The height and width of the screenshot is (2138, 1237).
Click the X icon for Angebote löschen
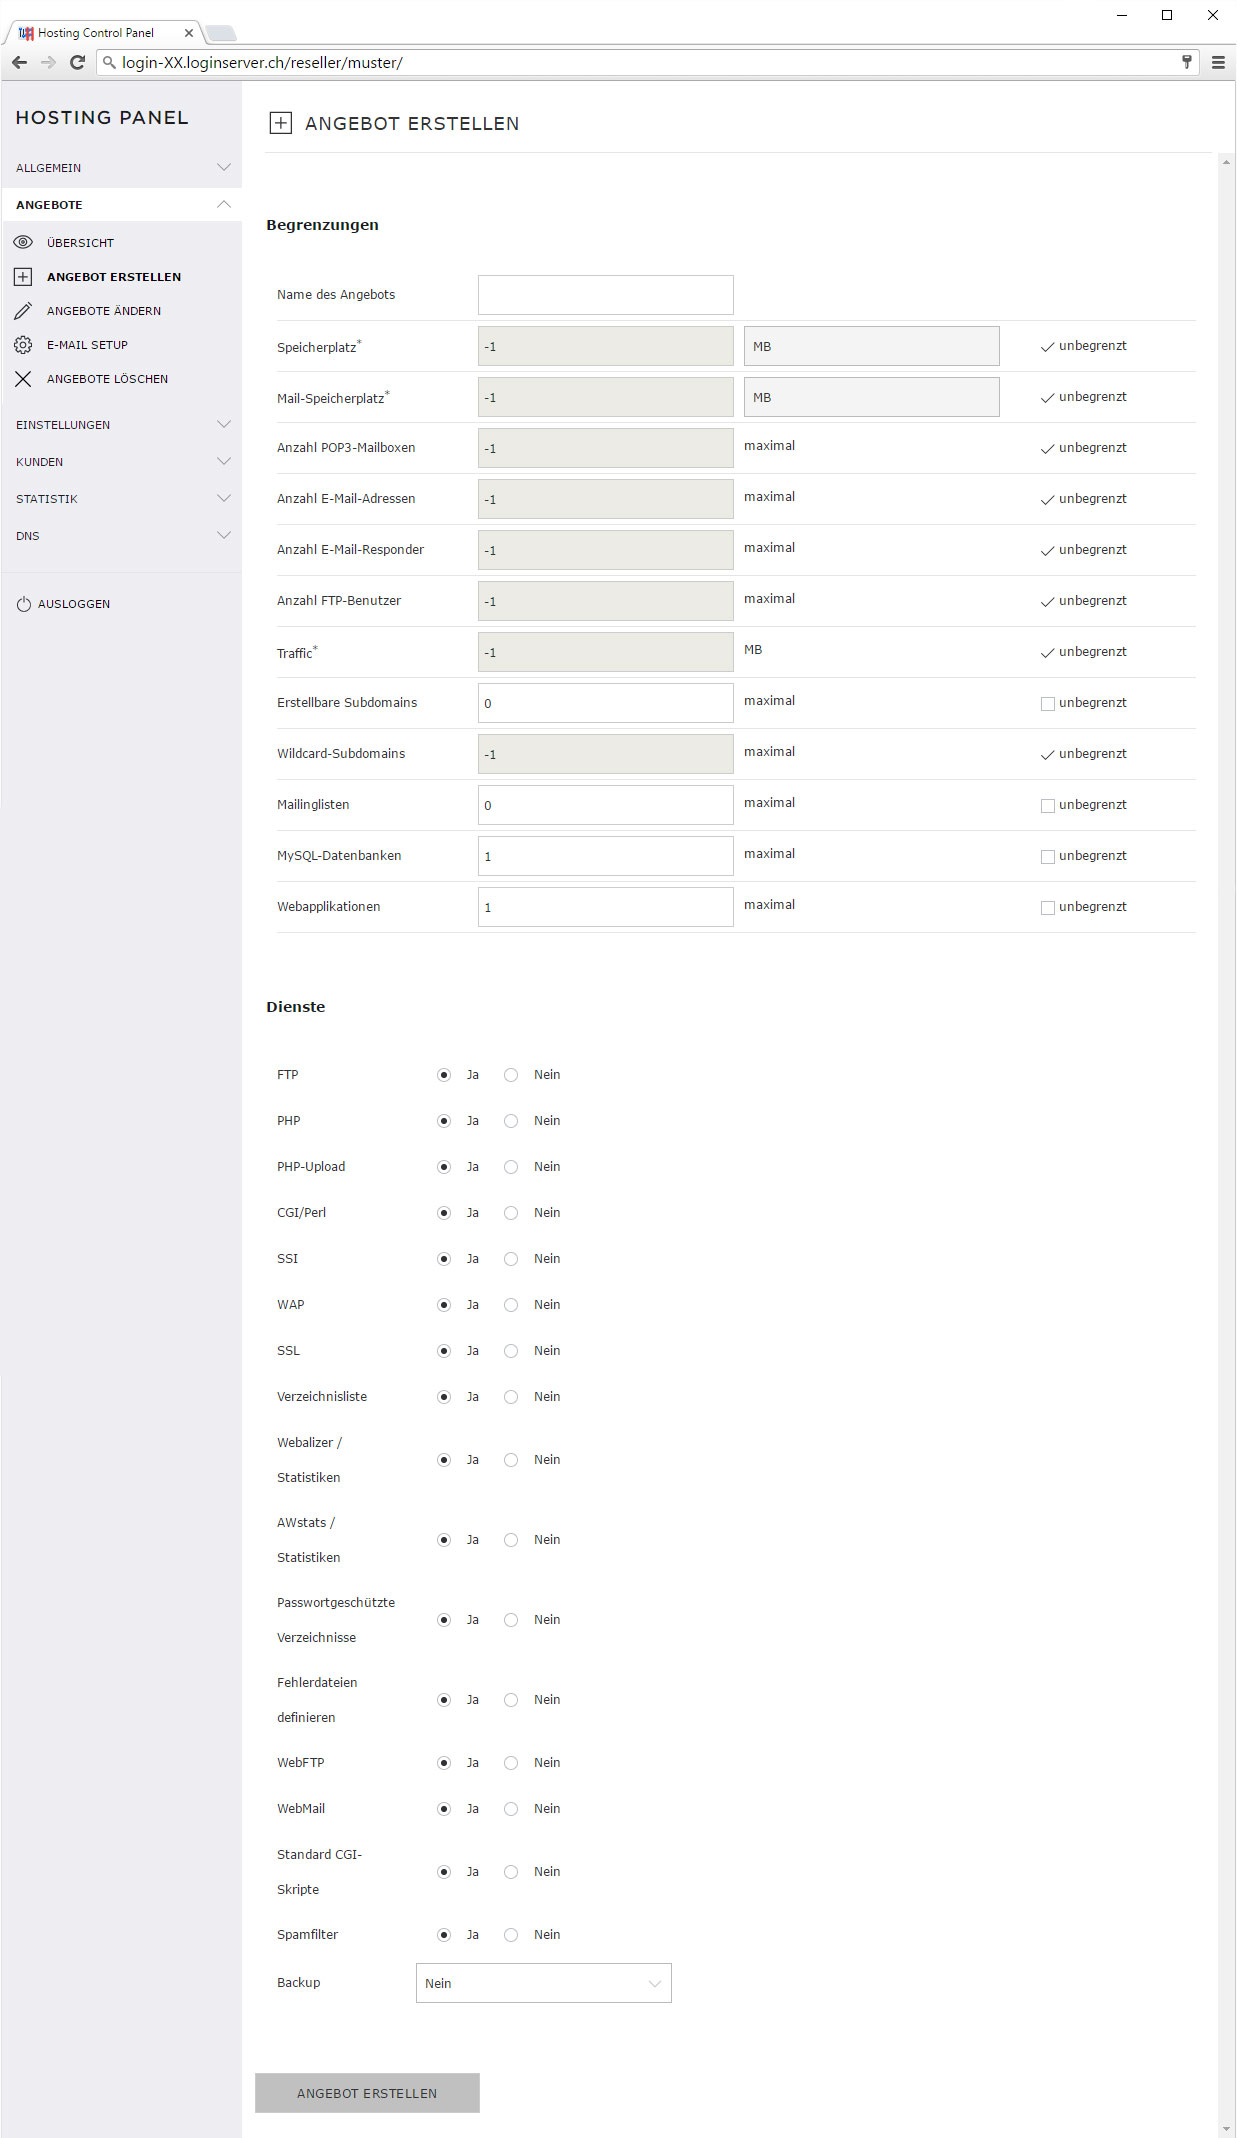(x=23, y=379)
